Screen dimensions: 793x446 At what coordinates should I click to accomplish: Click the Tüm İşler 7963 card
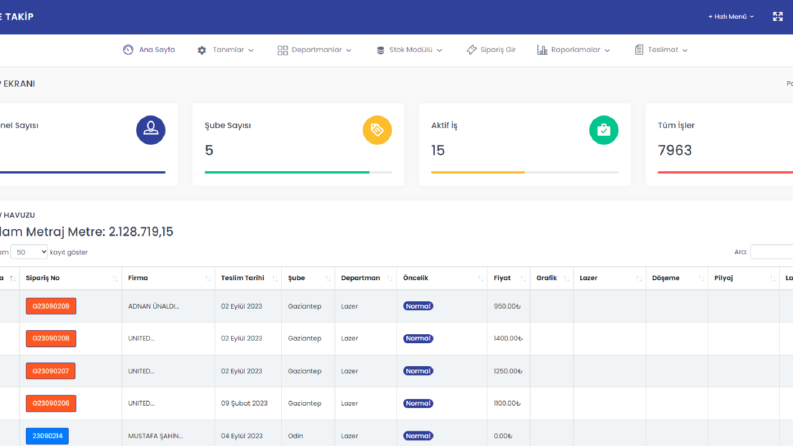tap(720, 145)
